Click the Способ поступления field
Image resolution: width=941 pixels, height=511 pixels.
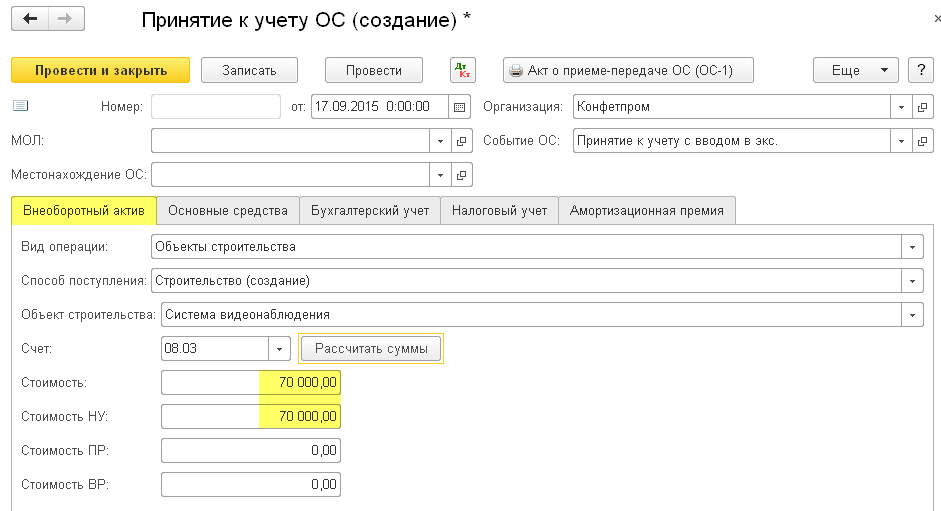[526, 281]
